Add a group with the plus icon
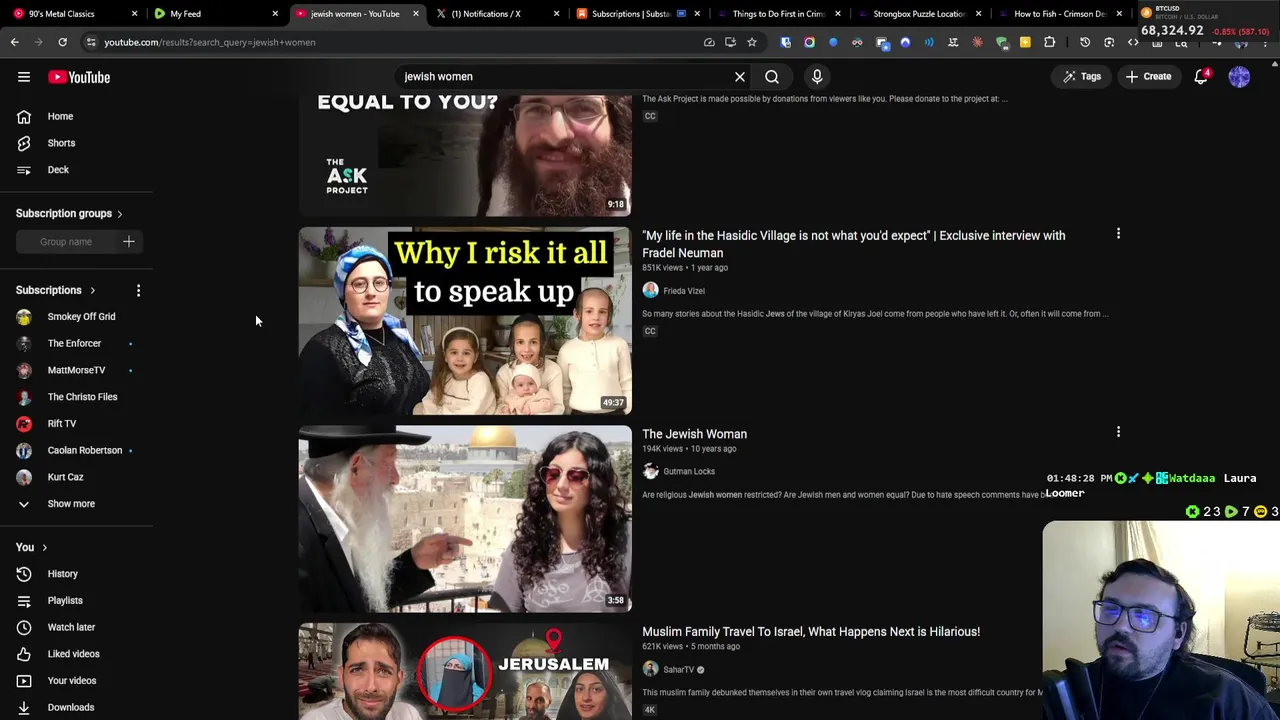 point(128,242)
